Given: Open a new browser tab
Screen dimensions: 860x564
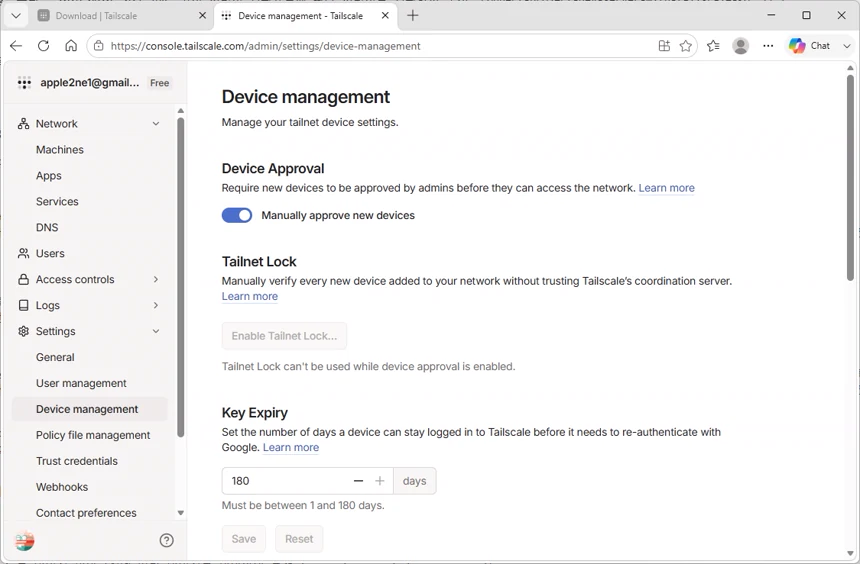Looking at the screenshot, I should (x=412, y=15).
